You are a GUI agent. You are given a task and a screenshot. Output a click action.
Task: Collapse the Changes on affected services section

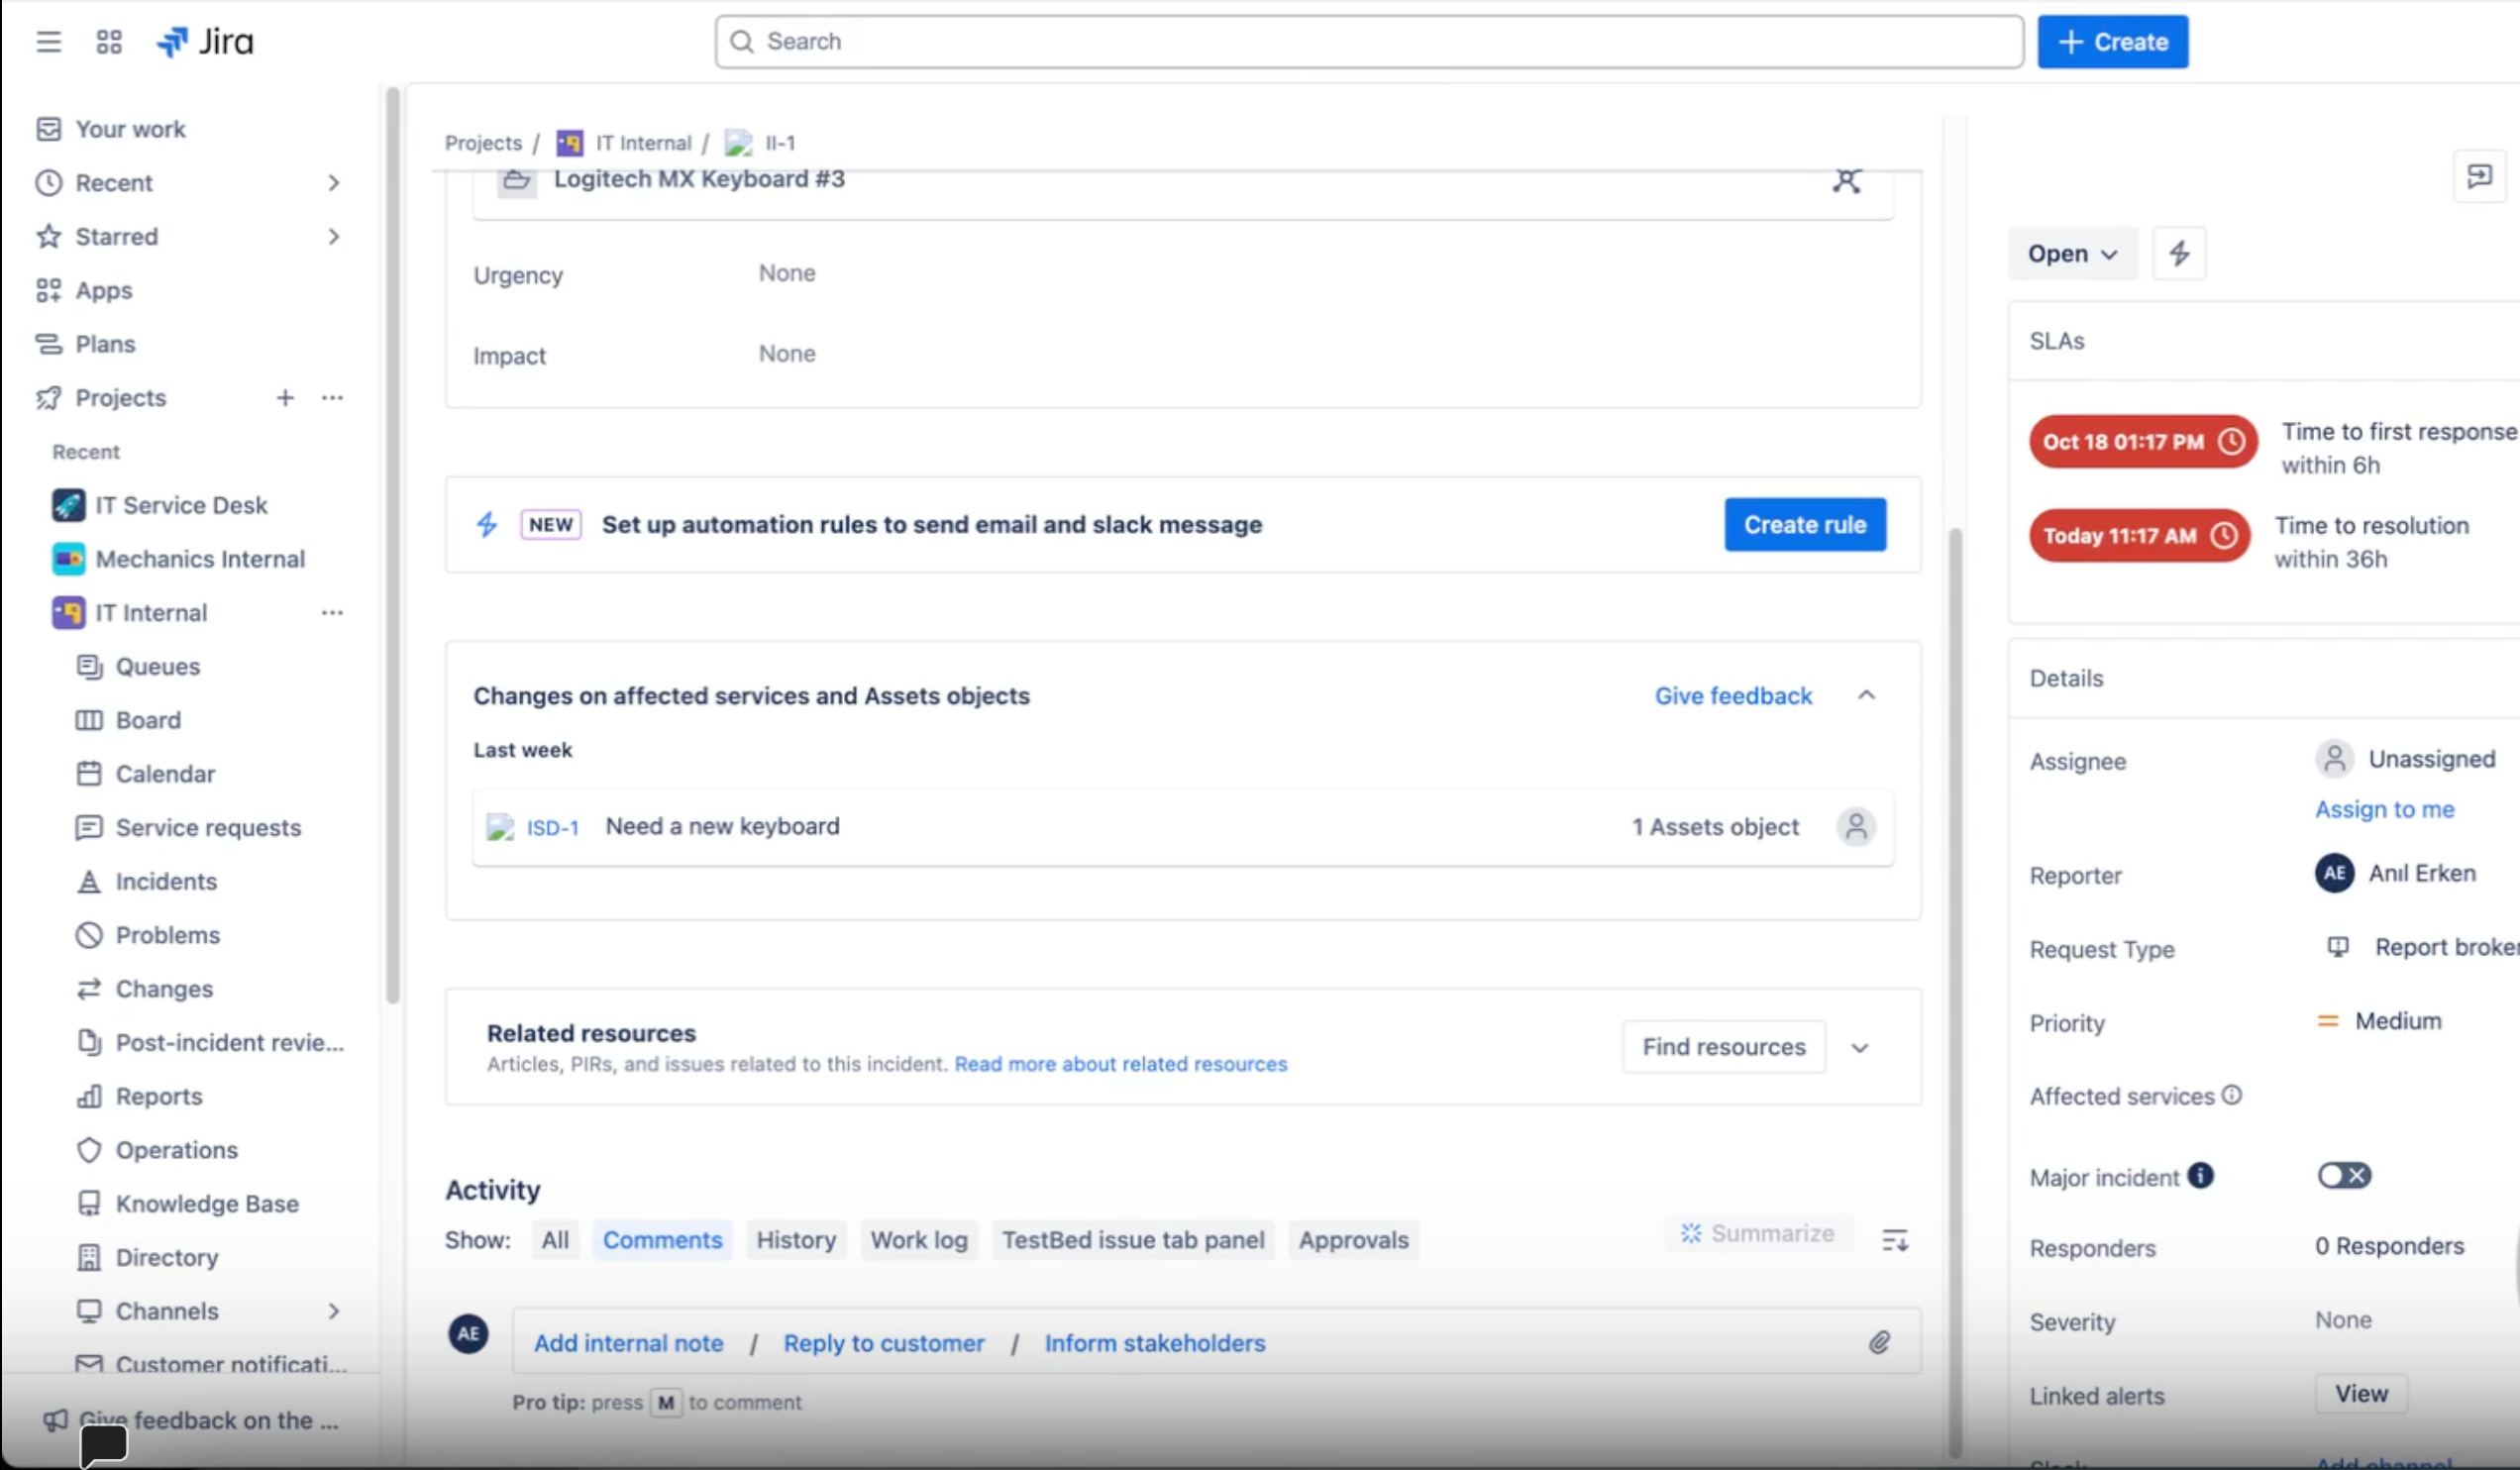(x=1867, y=695)
